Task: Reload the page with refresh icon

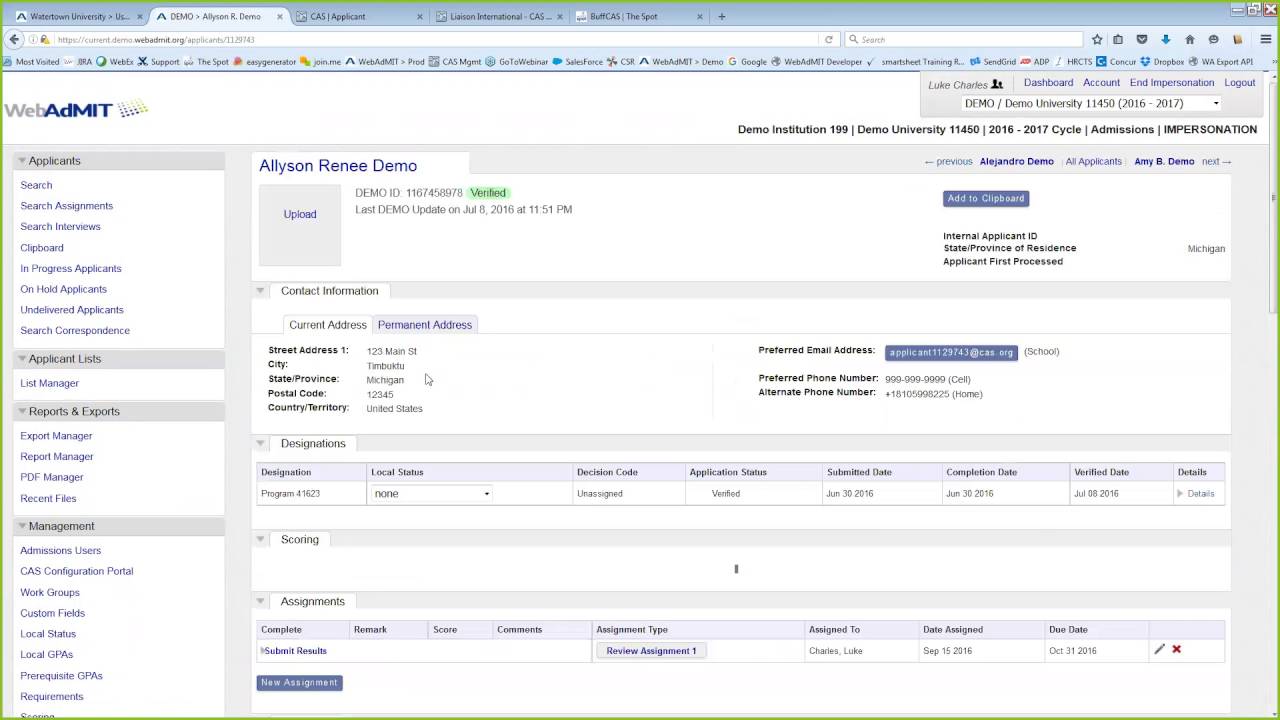Action: coord(828,39)
